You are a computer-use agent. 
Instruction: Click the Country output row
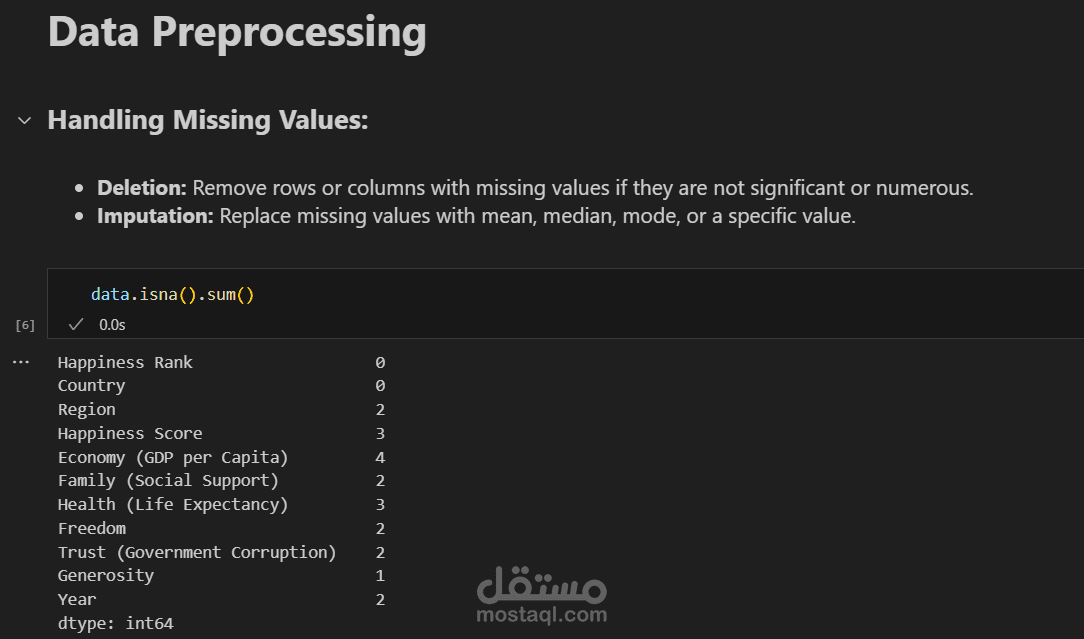pyautogui.click(x=91, y=386)
